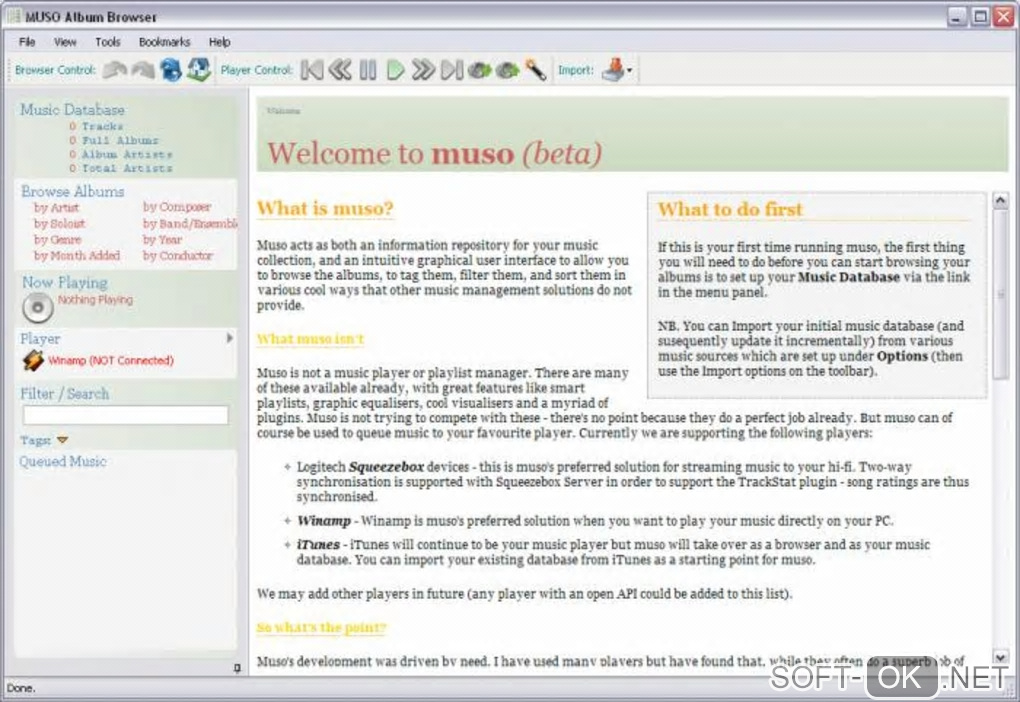Viewport: 1020px width, 702px height.
Task: Open the Tools menu
Action: 107,42
